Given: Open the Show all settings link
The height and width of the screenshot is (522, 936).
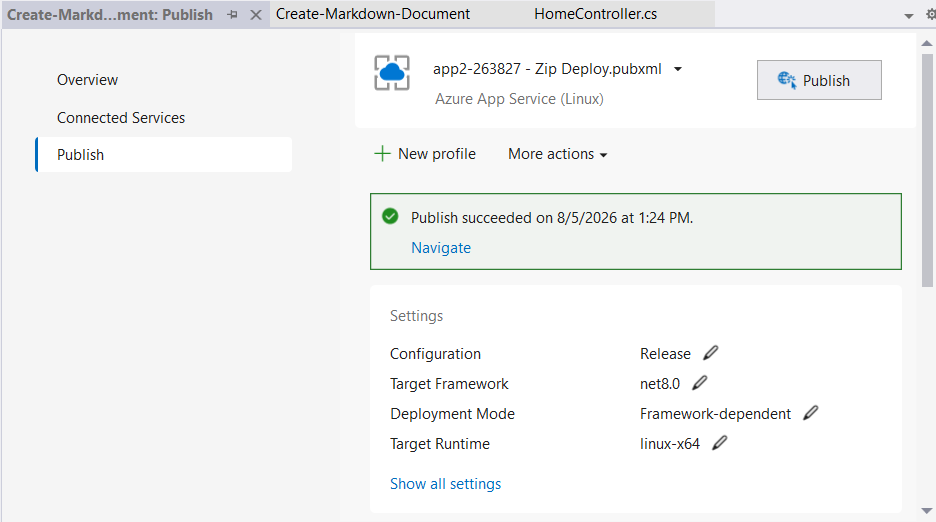Looking at the screenshot, I should tap(445, 484).
